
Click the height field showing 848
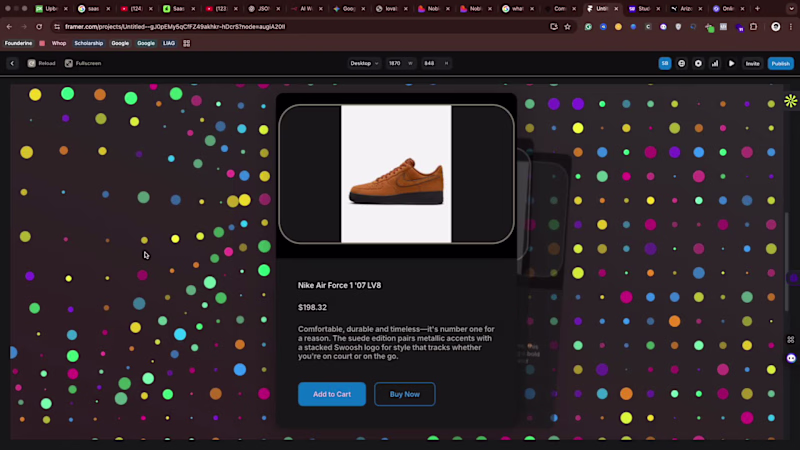(x=435, y=63)
